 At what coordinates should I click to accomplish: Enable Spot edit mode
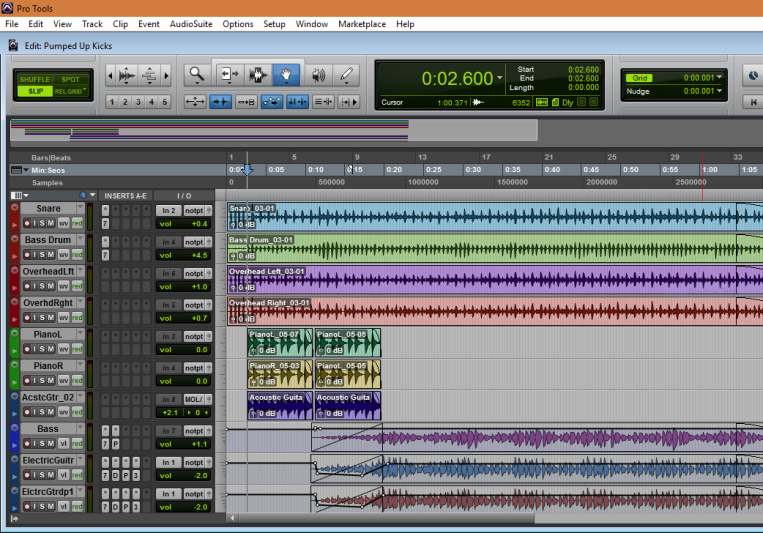(71, 79)
